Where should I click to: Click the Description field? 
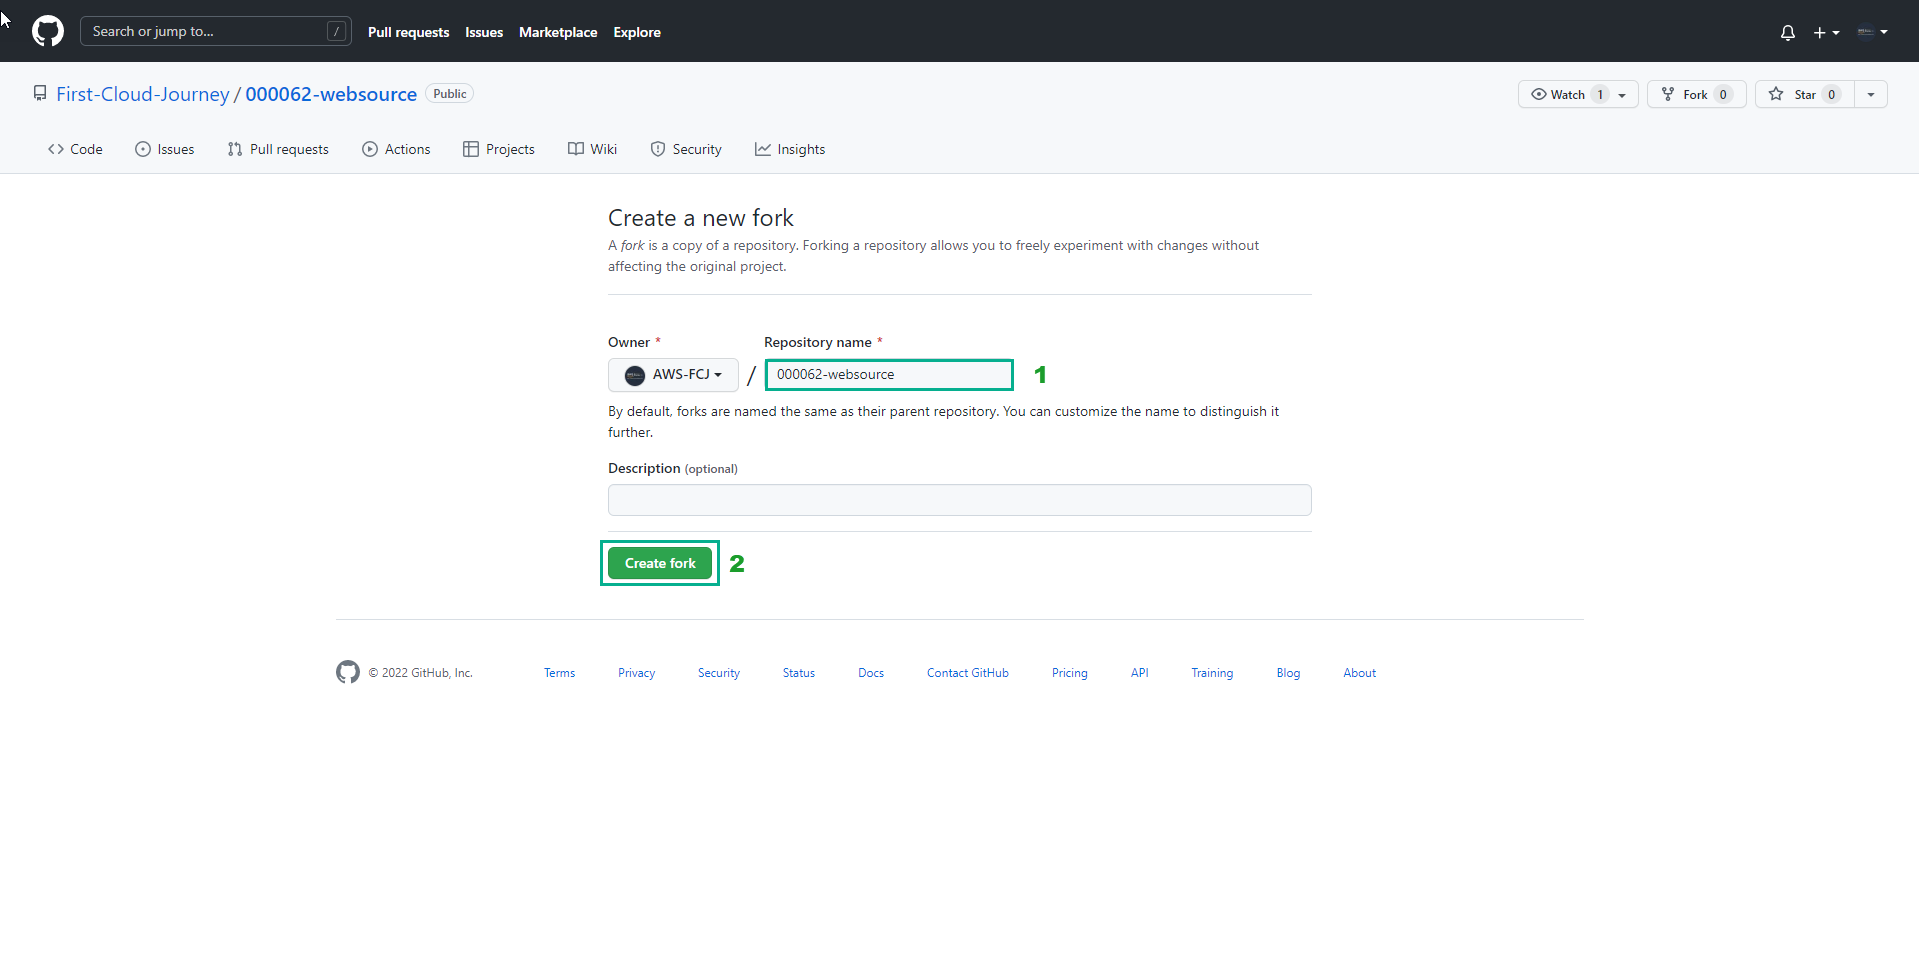959,500
